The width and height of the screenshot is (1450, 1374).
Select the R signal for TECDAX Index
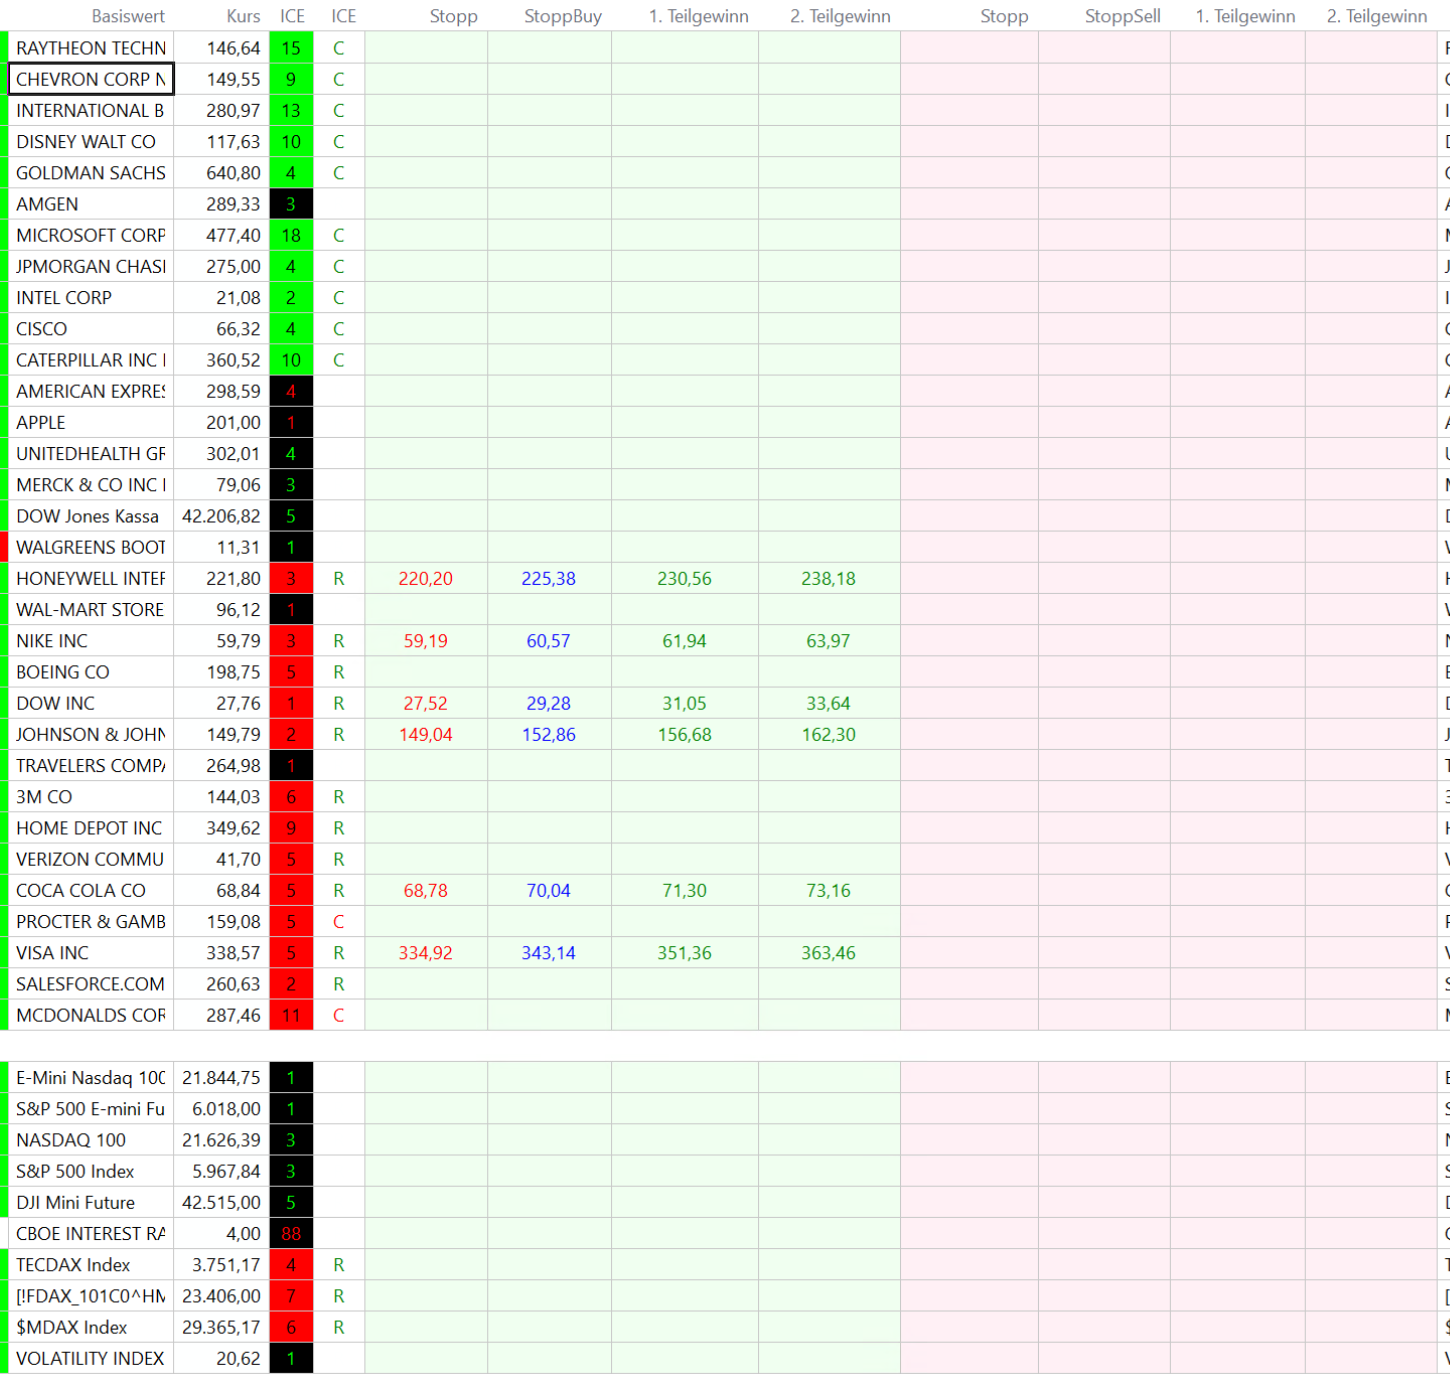[x=338, y=1265]
